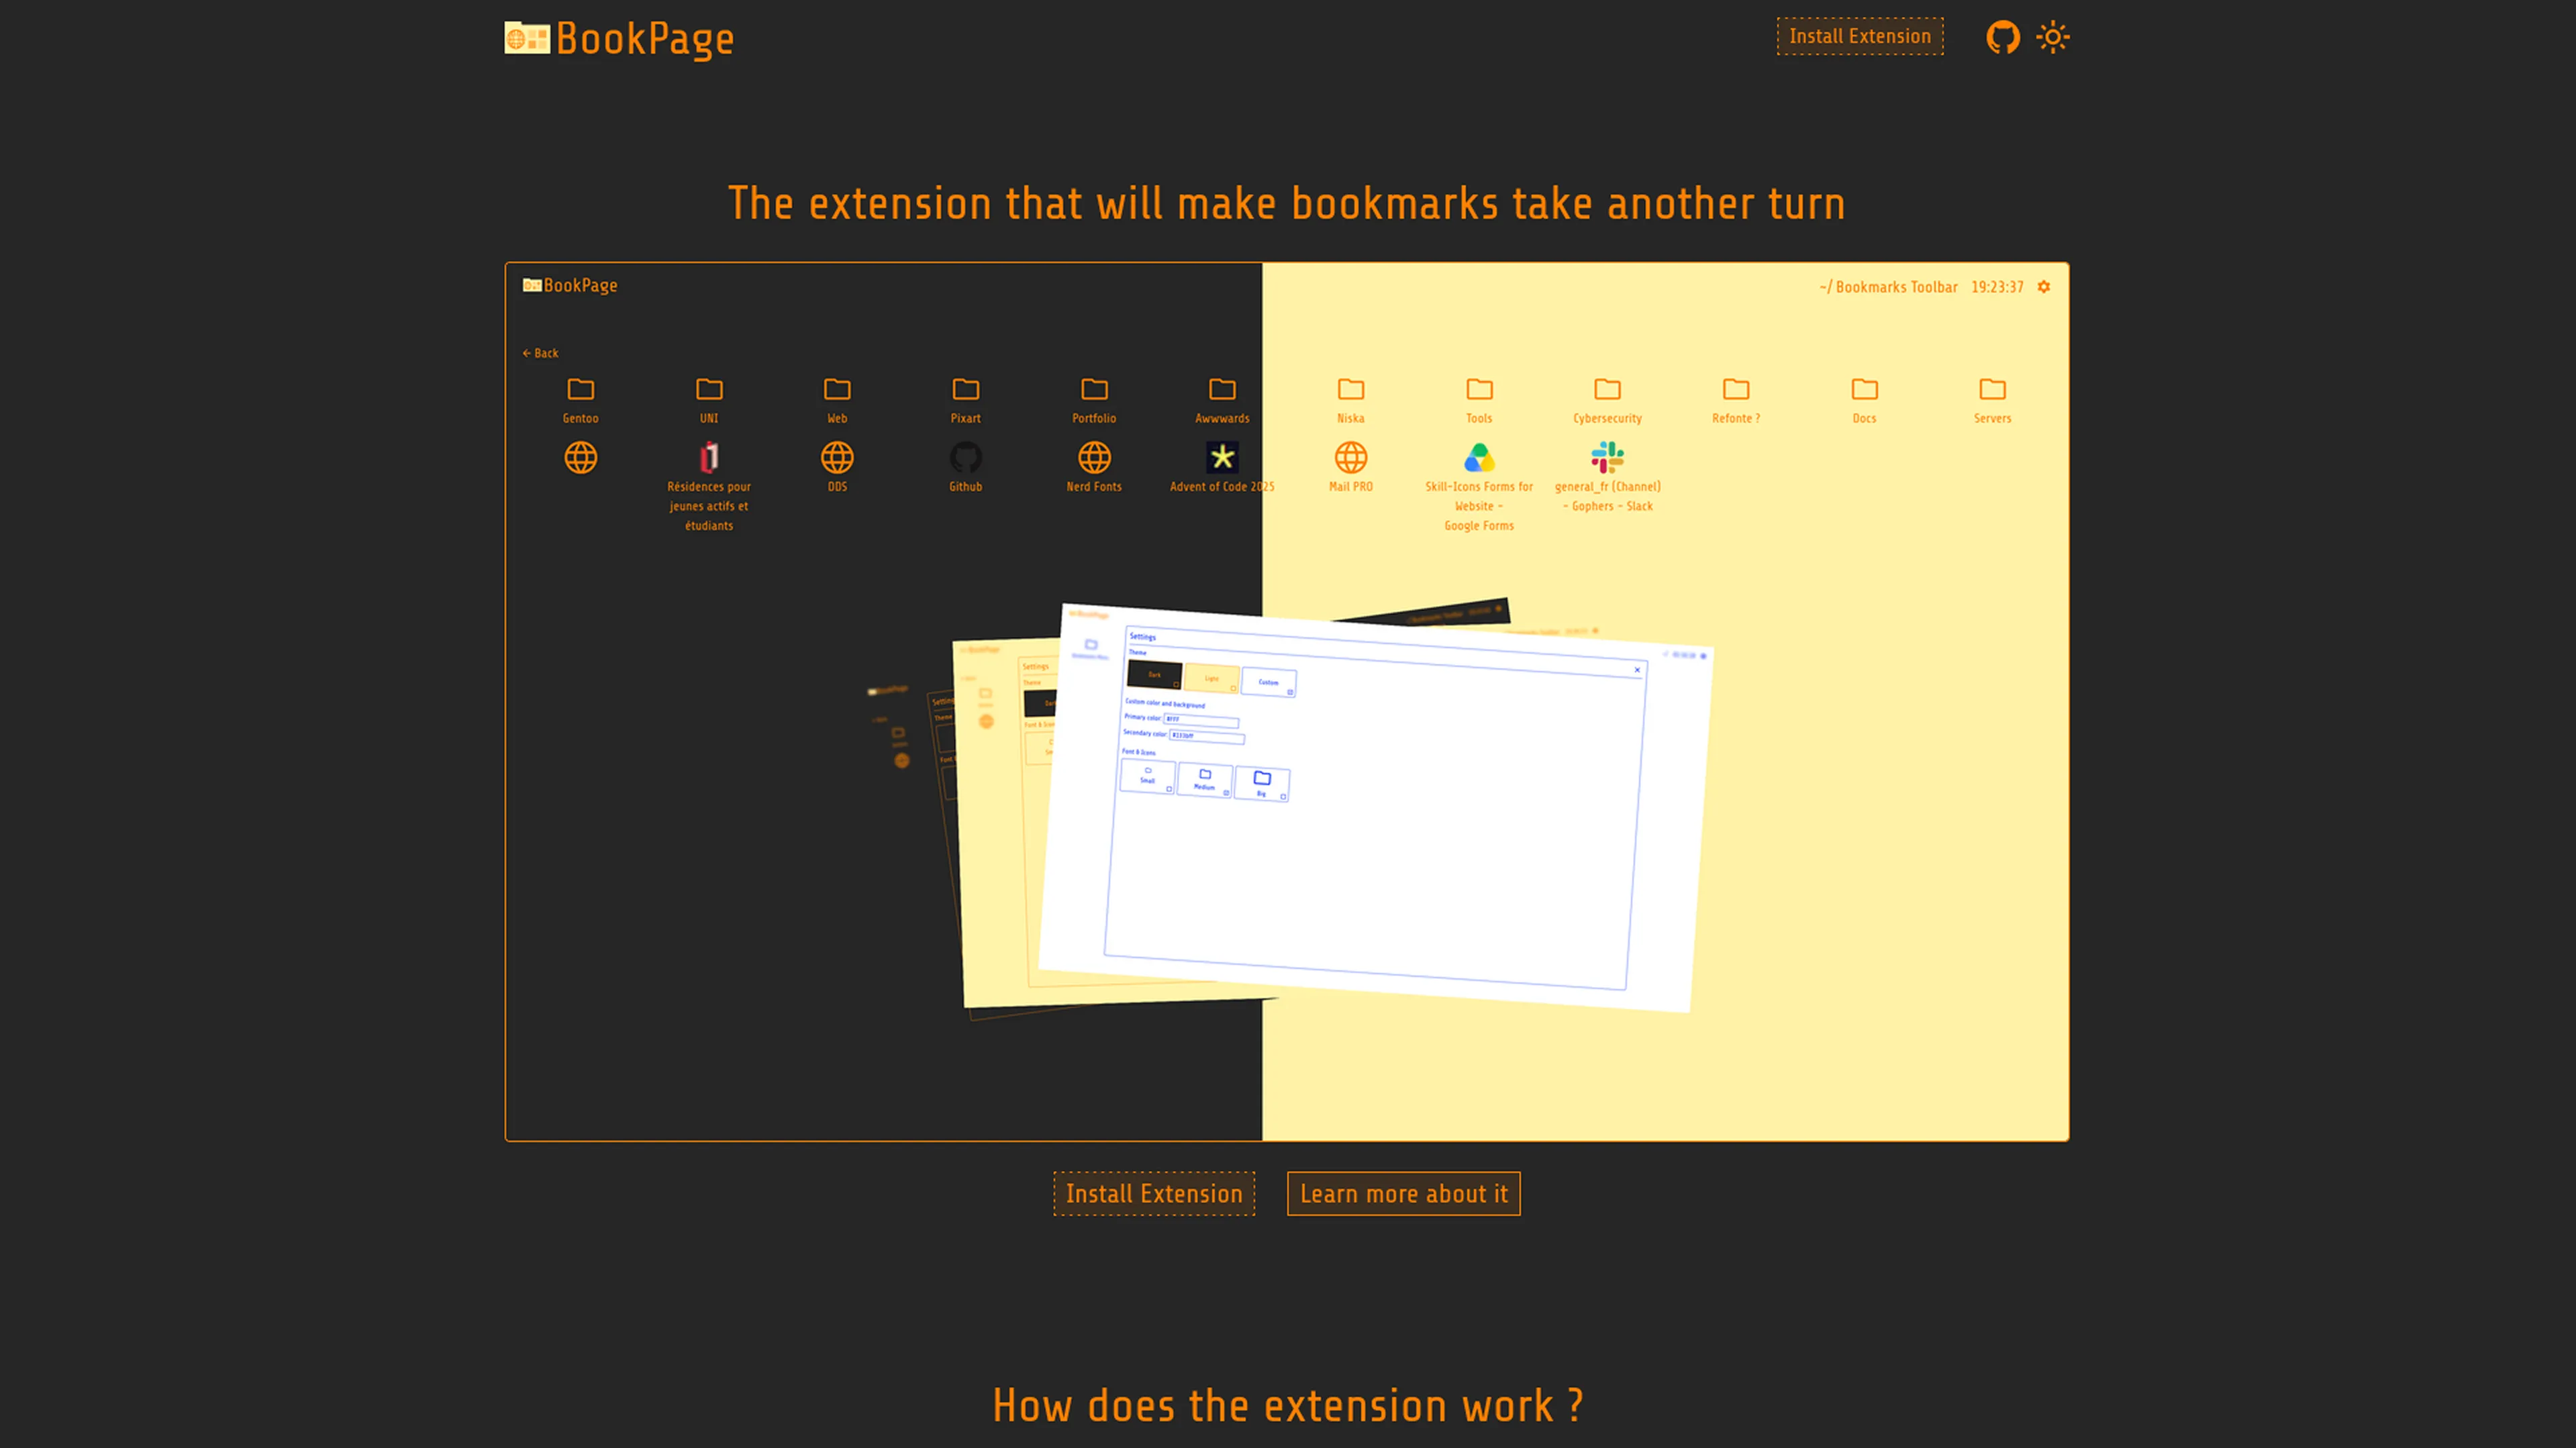Open the Niska folder icon
Screen dimensions: 2576x1448
pos(1350,389)
